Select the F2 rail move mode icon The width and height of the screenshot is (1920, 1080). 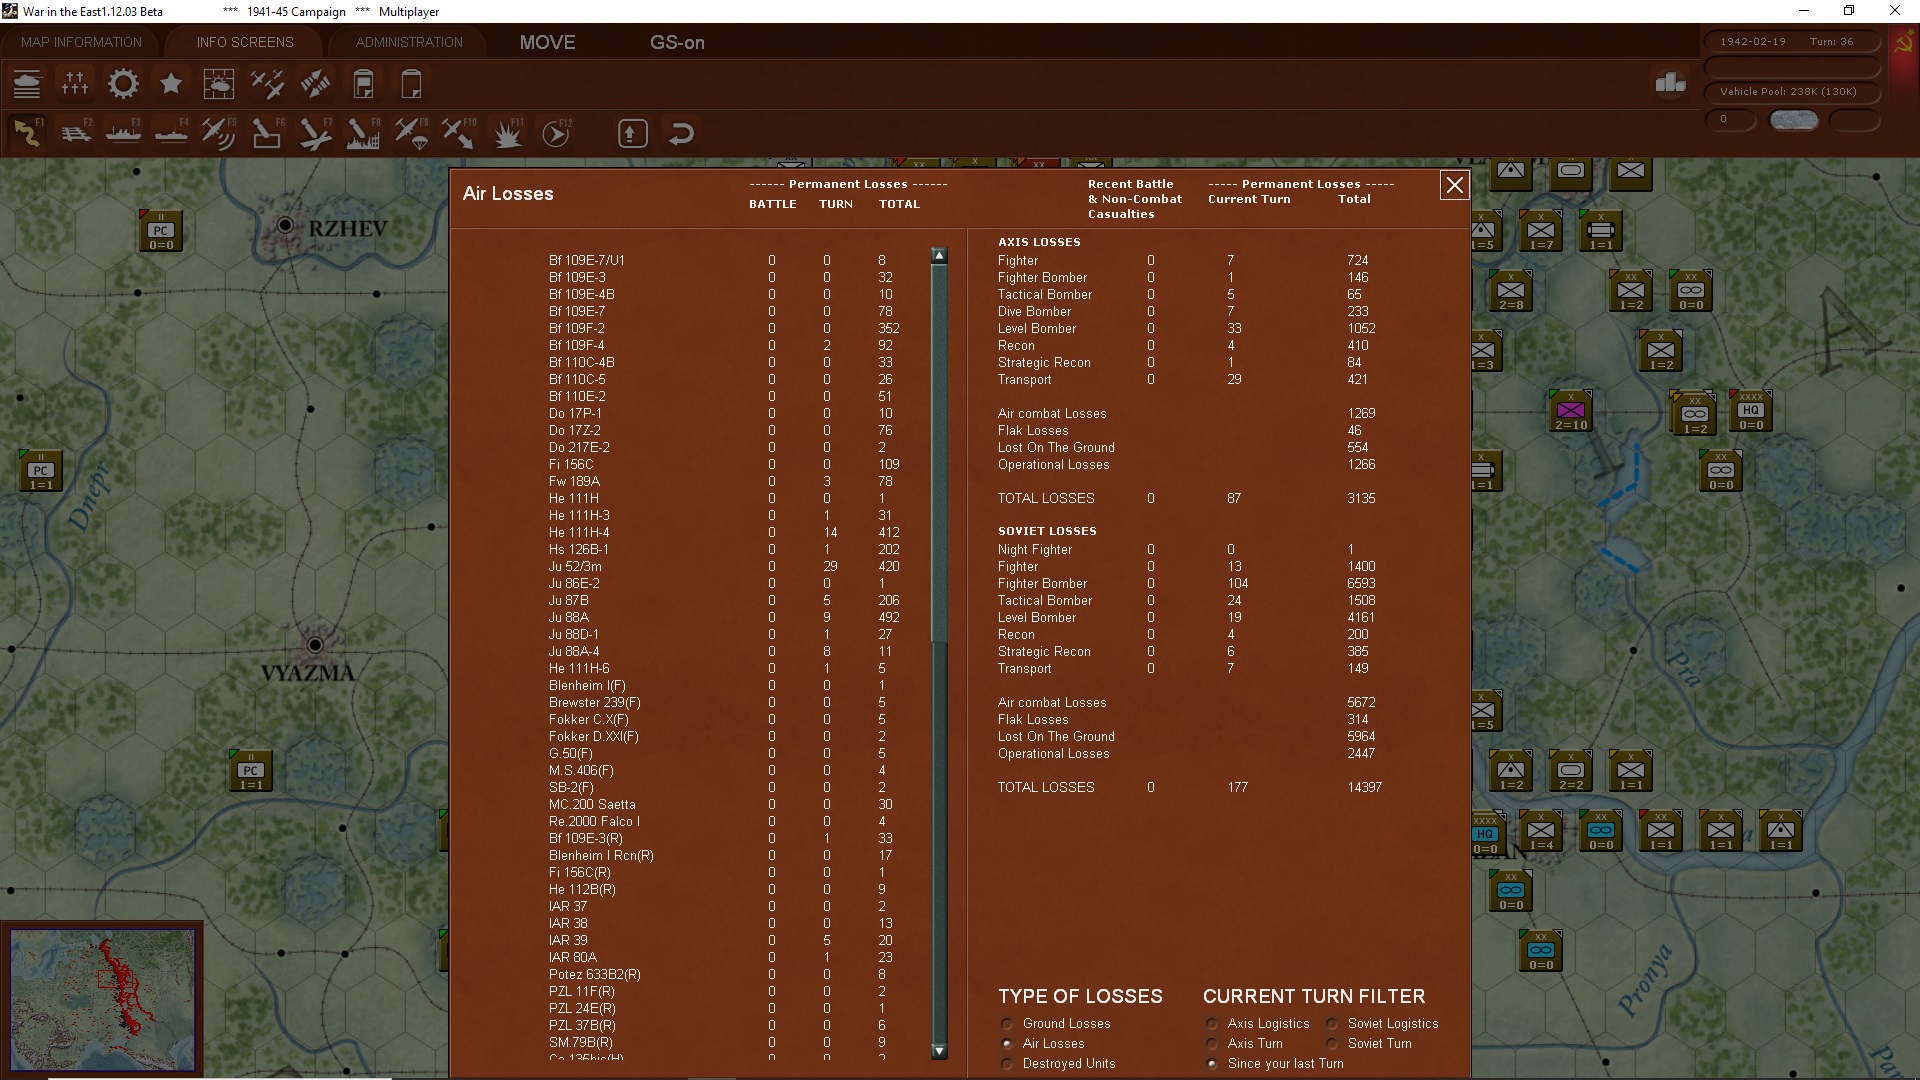[75, 133]
